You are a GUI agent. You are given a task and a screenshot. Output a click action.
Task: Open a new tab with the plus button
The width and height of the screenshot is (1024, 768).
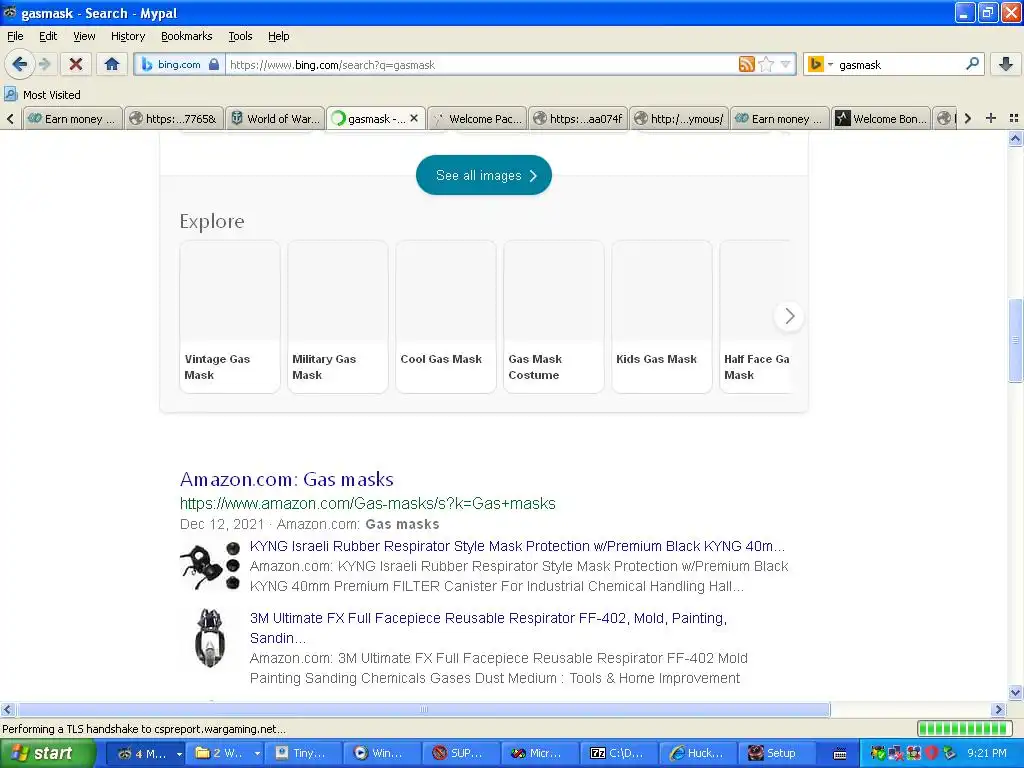[991, 118]
